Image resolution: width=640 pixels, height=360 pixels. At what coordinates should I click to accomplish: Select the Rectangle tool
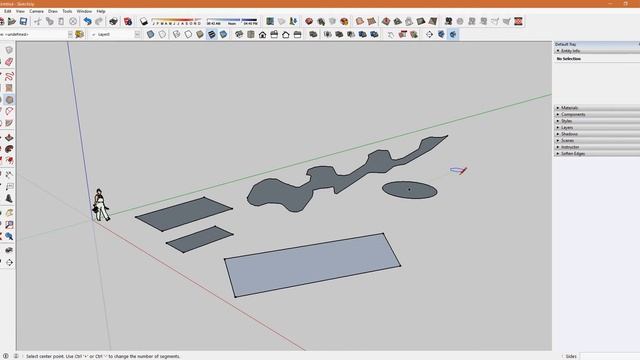[x=9, y=88]
